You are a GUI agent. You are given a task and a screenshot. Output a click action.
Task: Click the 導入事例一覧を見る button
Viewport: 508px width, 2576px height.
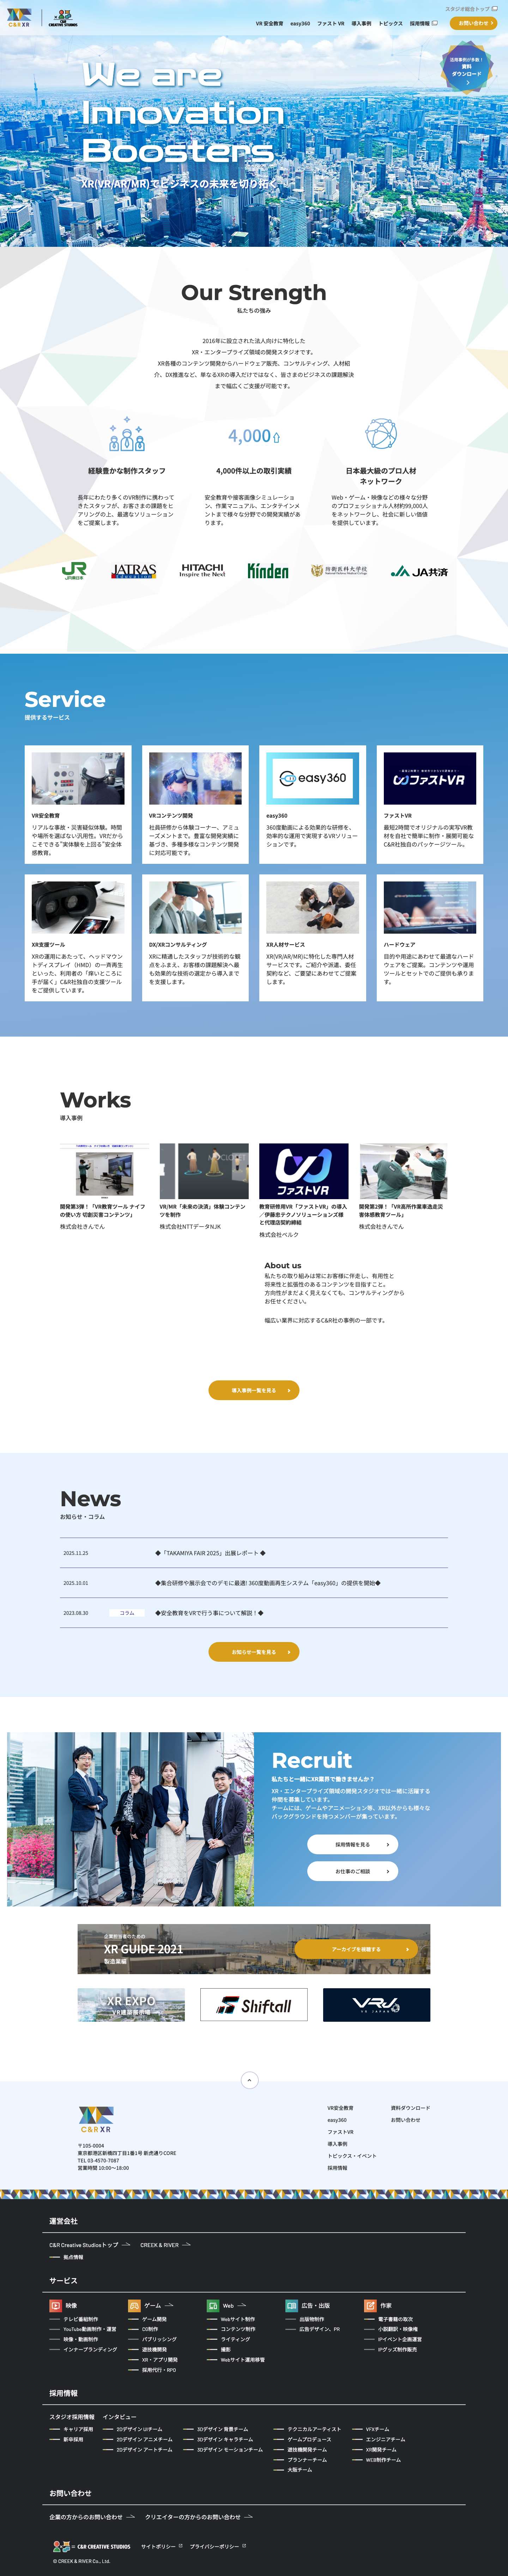pyautogui.click(x=254, y=1390)
